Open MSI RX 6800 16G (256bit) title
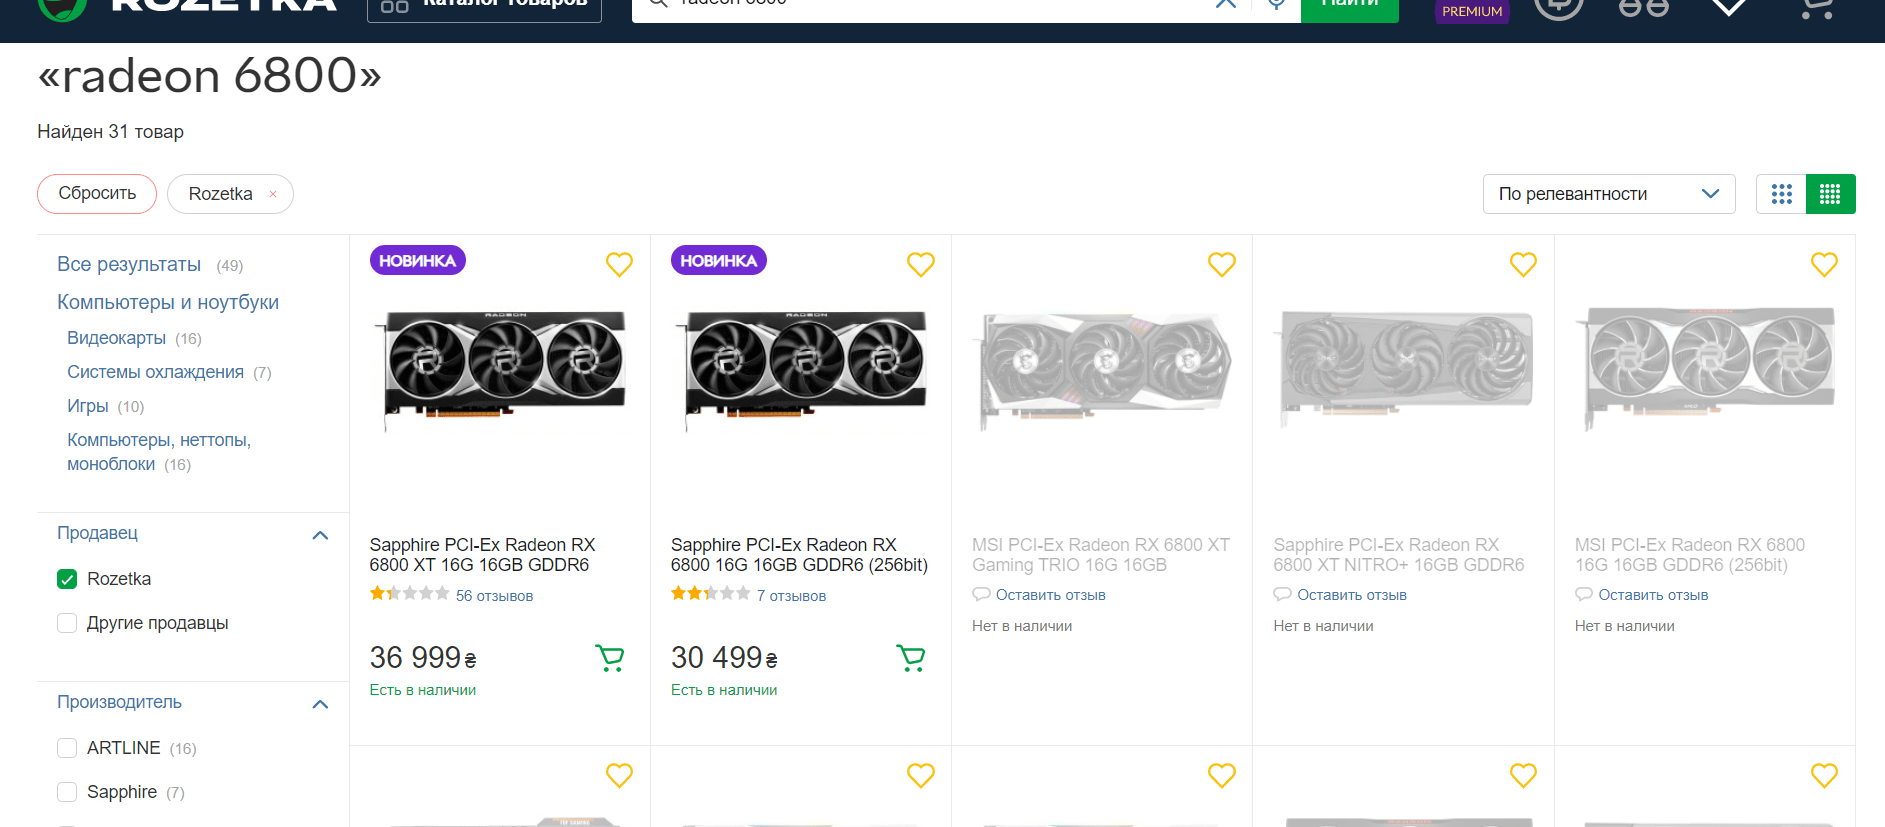 pyautogui.click(x=1689, y=555)
